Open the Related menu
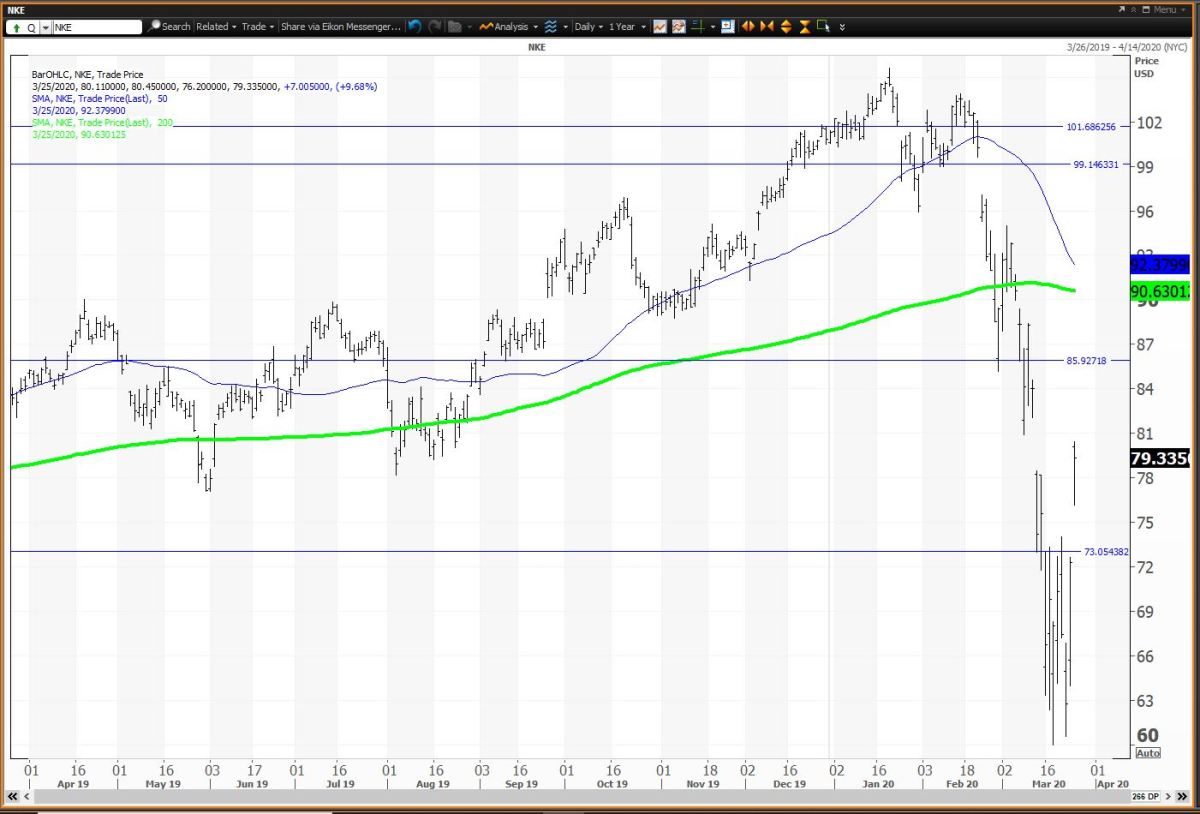This screenshot has height=814, width=1200. coord(215,27)
